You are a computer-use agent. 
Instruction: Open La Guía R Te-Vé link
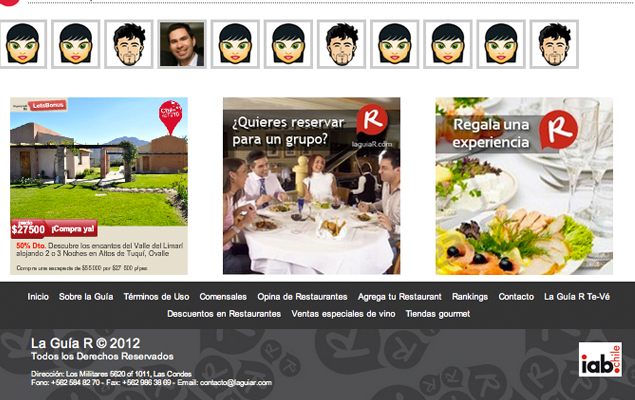pos(578,297)
